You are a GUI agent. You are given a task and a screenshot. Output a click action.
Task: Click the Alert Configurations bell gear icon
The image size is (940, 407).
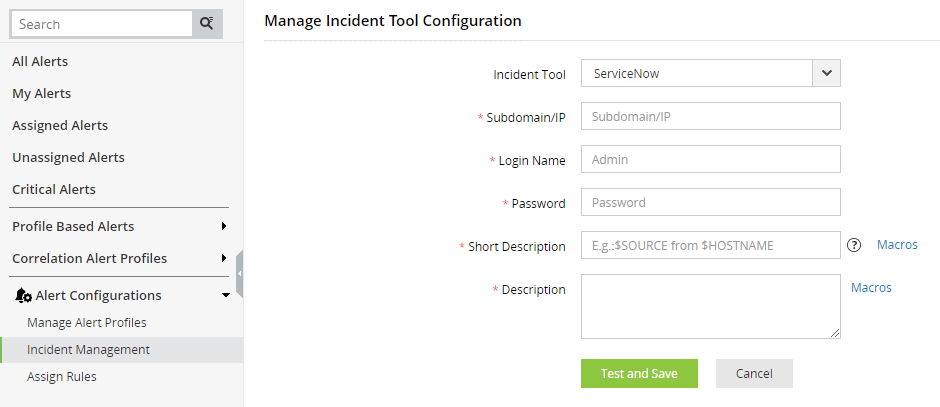click(23, 296)
